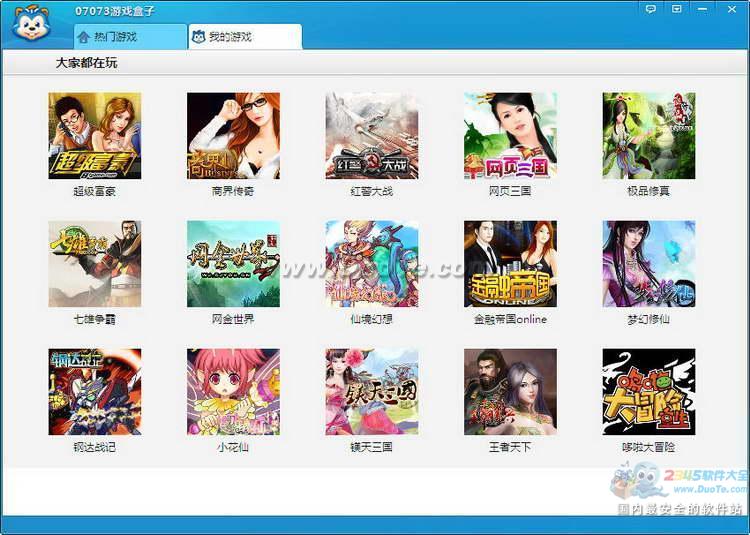Launch the 商界传奇 game icon
This screenshot has height=535, width=750.
233,136
